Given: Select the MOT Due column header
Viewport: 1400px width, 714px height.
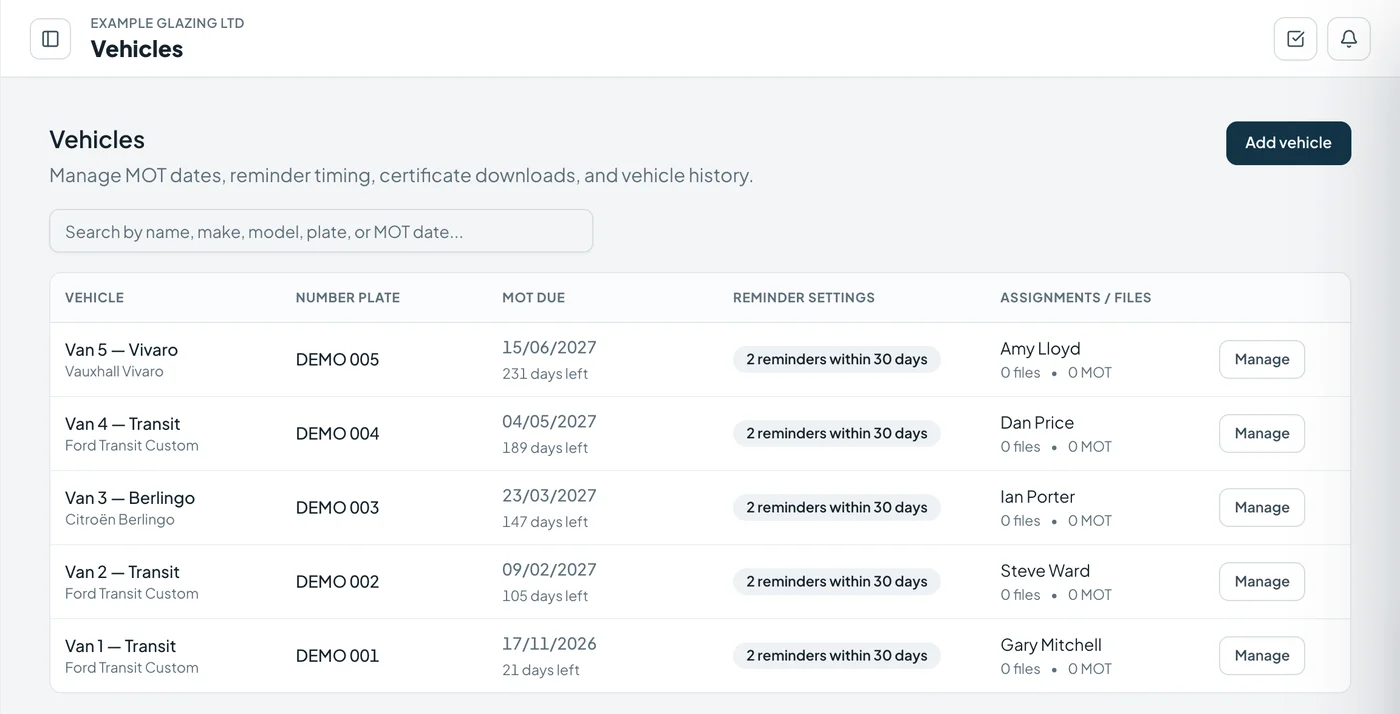Looking at the screenshot, I should pos(533,298).
